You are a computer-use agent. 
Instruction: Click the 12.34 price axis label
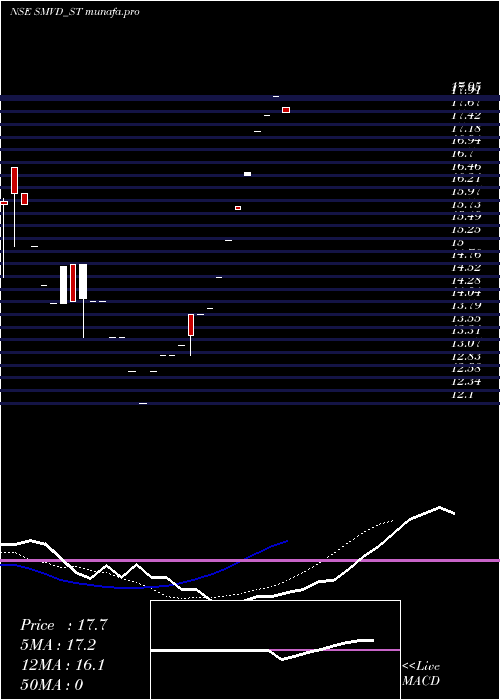(x=466, y=381)
